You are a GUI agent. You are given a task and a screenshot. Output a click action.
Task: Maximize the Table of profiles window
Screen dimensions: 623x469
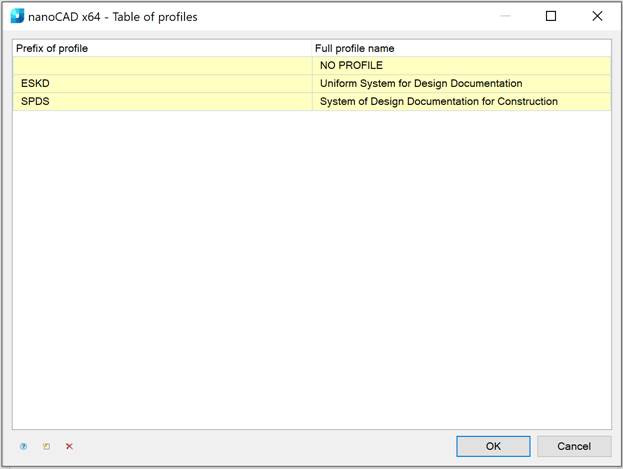[x=551, y=16]
